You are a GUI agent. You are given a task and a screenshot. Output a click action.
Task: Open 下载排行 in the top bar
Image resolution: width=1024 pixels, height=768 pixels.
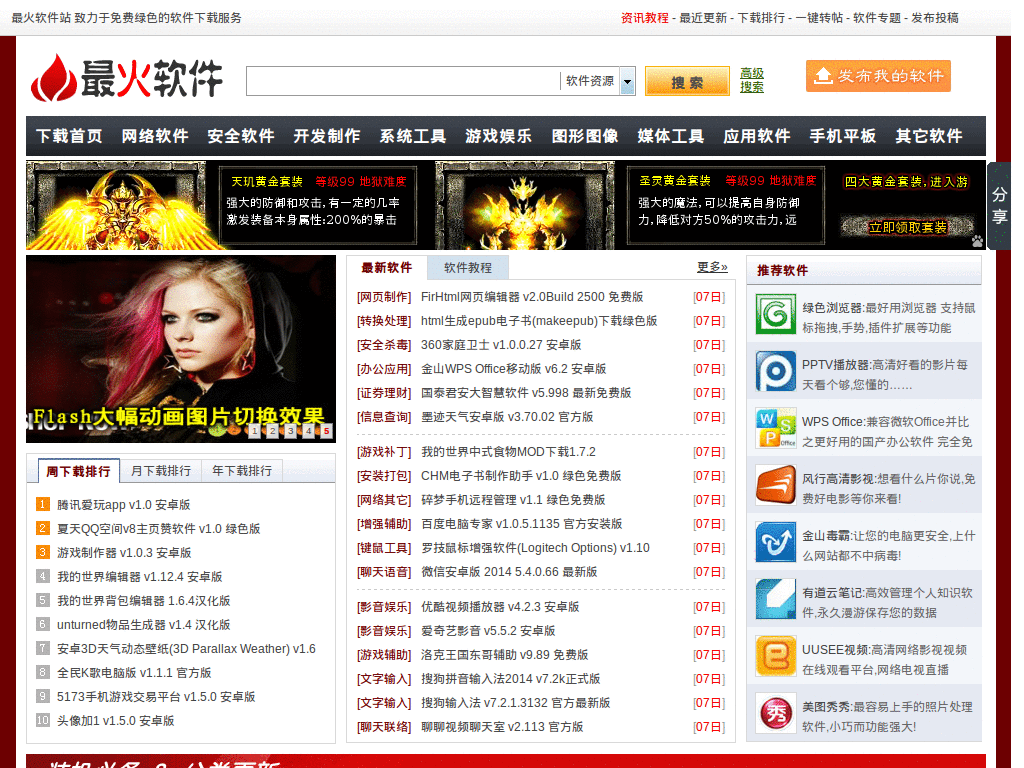[x=761, y=18]
